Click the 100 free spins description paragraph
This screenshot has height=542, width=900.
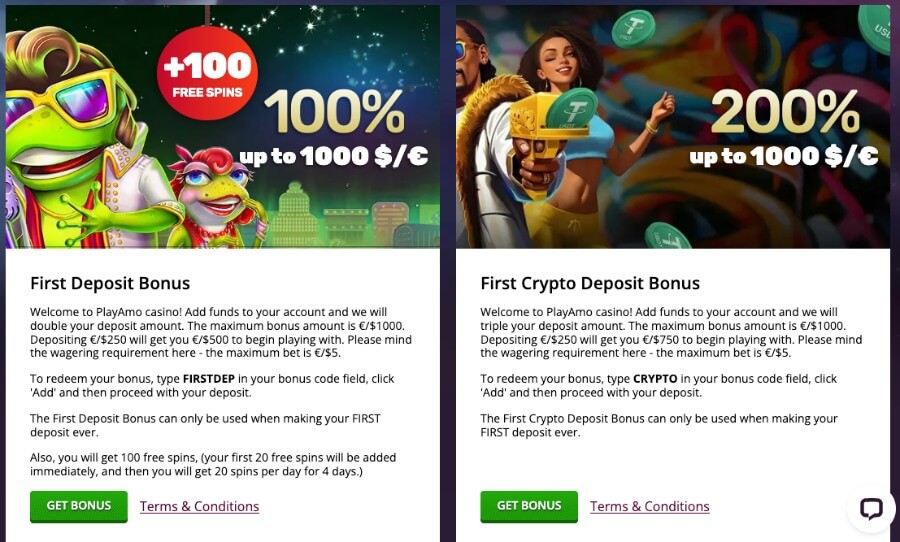[213, 464]
